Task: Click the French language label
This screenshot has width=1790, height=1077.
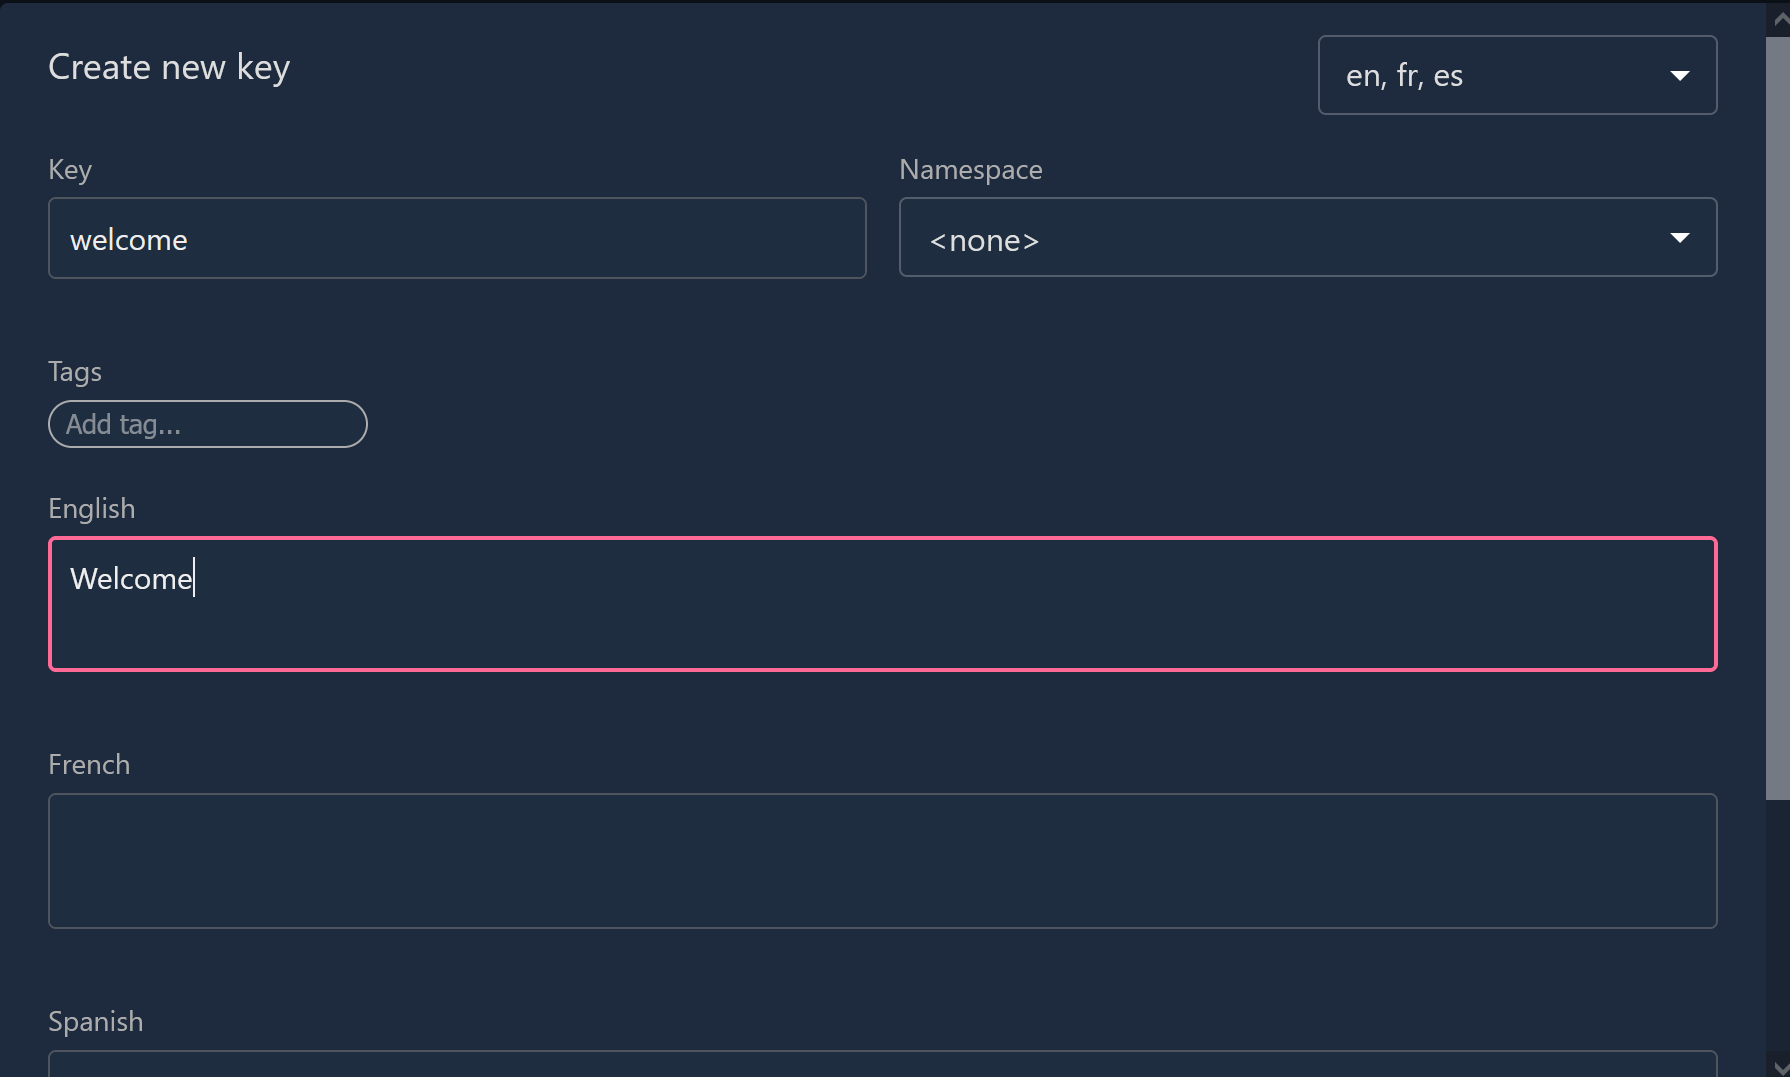Action: click(x=88, y=764)
